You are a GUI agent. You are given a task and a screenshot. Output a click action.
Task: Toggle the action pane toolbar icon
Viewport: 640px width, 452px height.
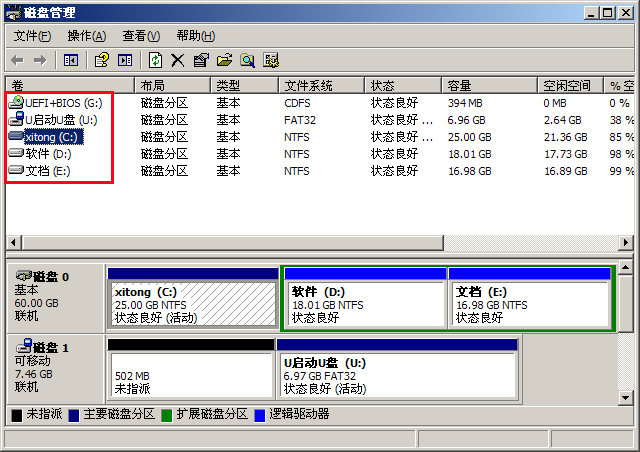pyautogui.click(x=125, y=60)
